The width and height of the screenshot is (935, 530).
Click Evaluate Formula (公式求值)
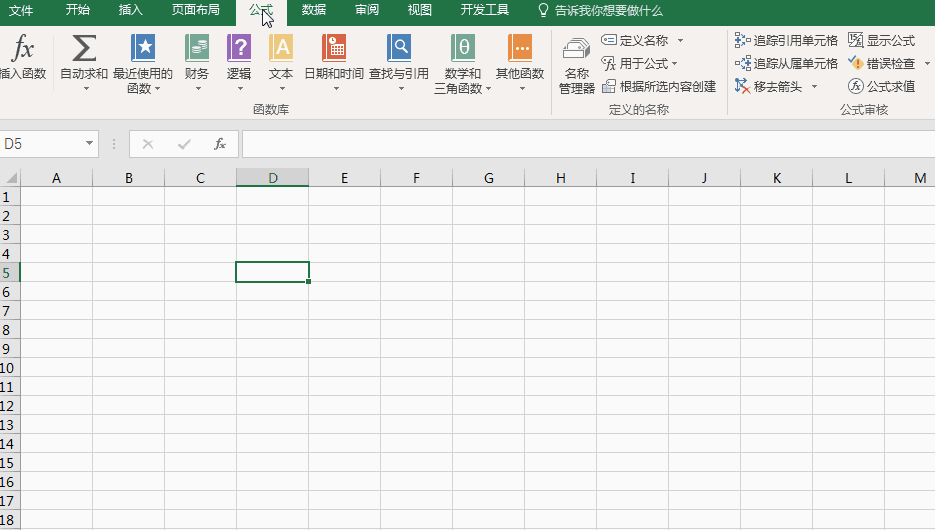pyautogui.click(x=881, y=86)
